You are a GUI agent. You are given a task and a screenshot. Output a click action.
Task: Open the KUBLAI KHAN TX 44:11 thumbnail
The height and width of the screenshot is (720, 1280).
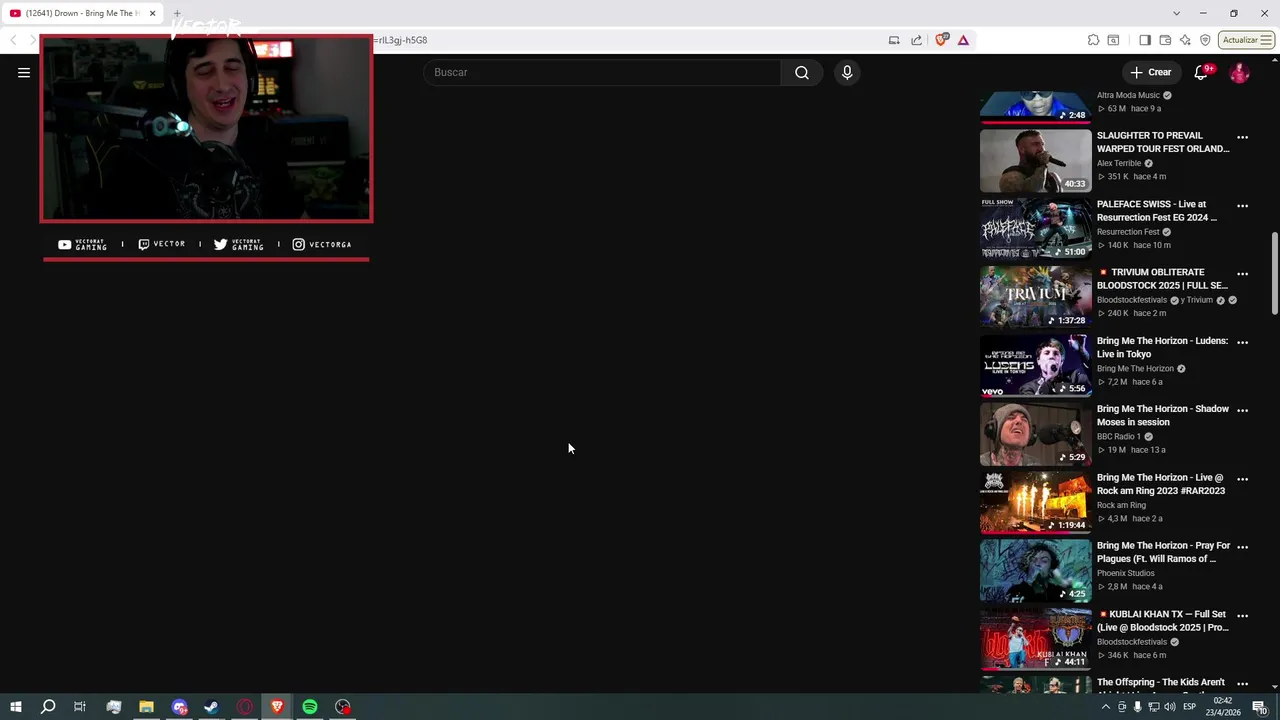tap(1035, 639)
